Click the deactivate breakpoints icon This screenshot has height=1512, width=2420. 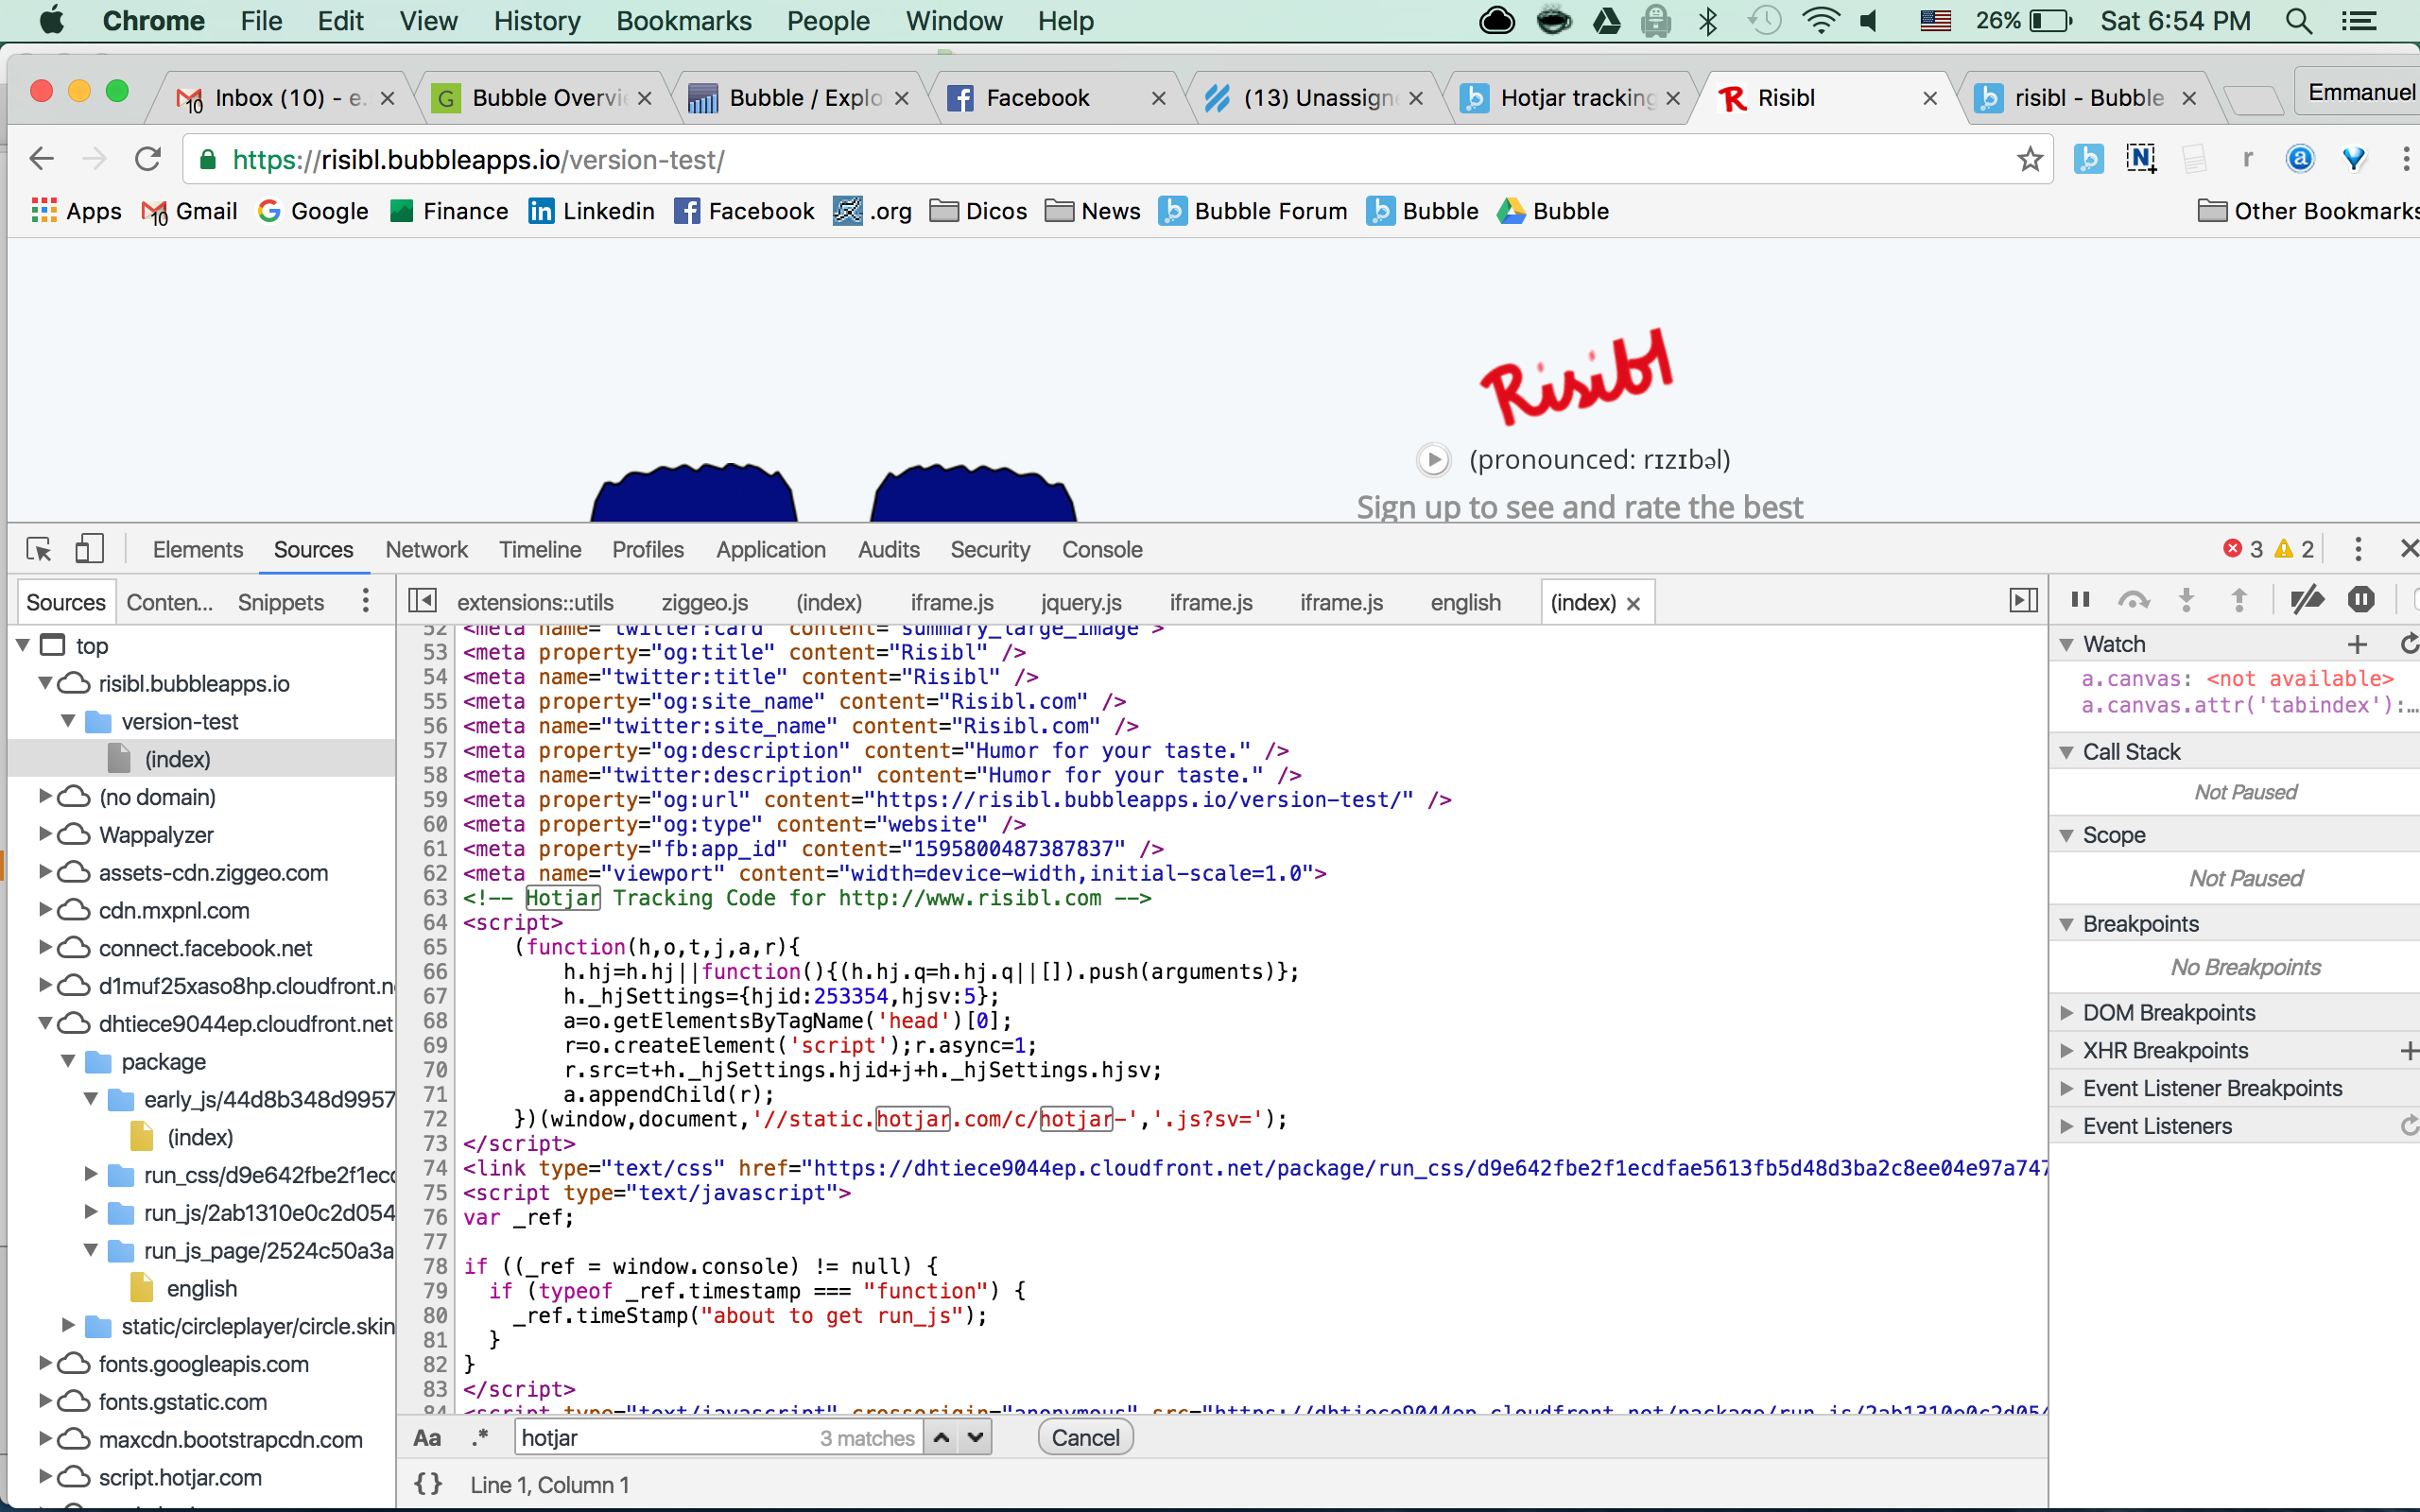(x=2307, y=600)
